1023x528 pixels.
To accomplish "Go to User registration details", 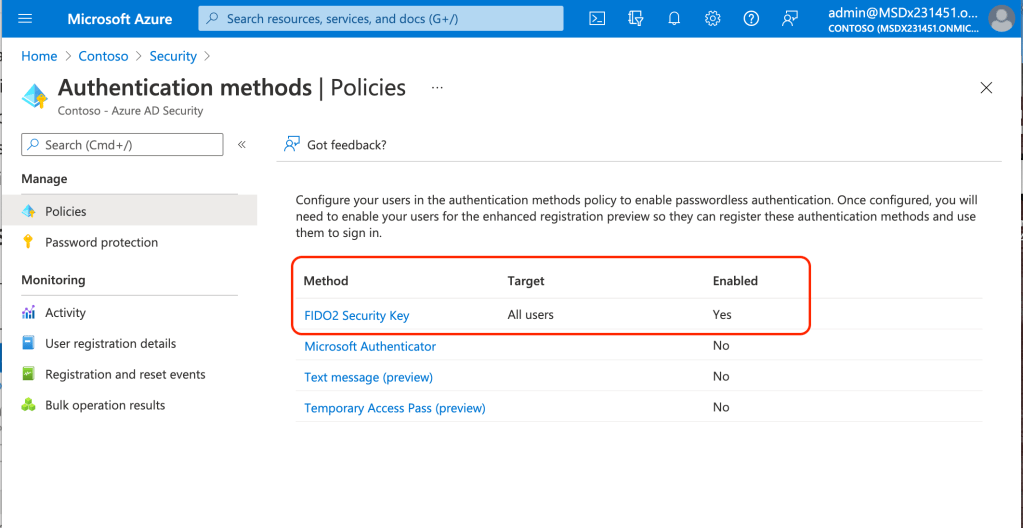I will (x=110, y=344).
